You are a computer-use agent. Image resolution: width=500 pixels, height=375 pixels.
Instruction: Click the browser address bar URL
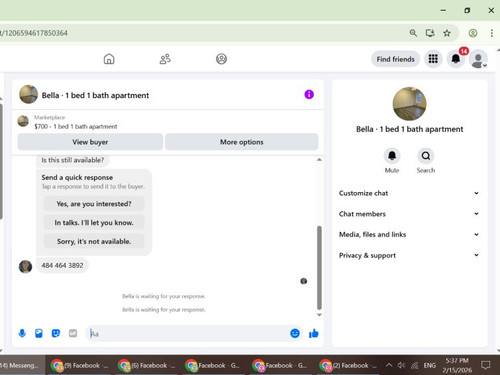coord(34,33)
